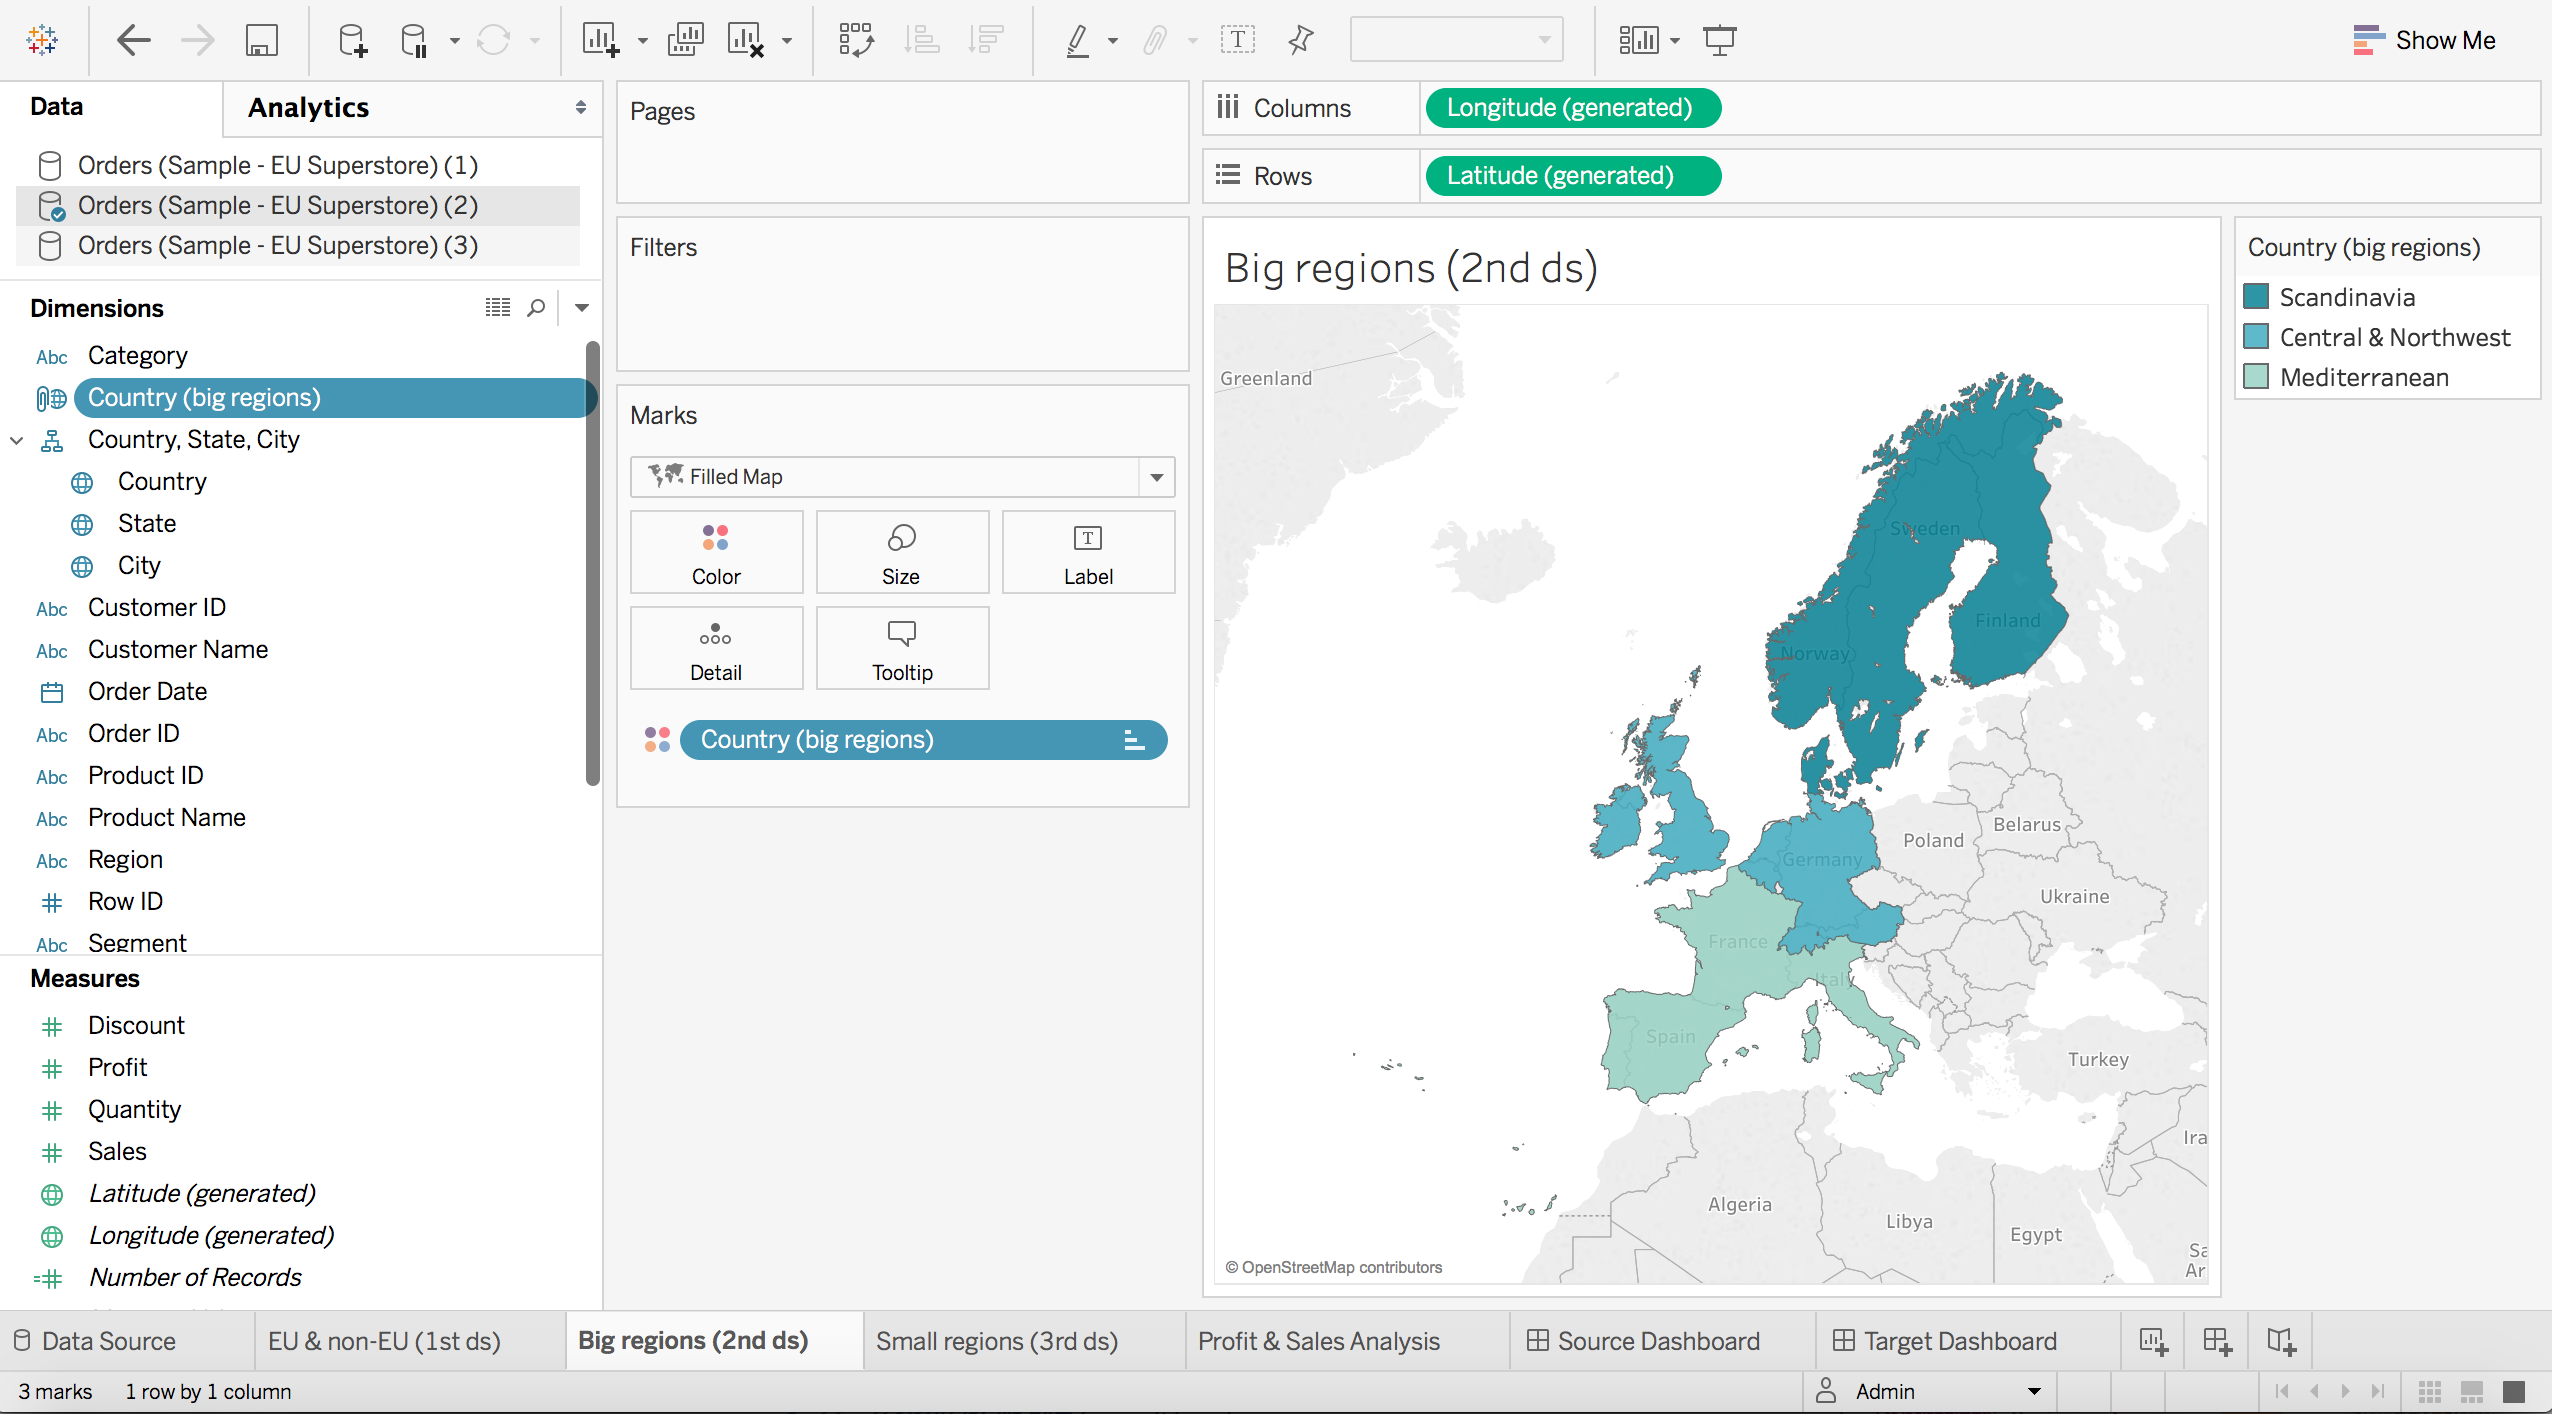The height and width of the screenshot is (1414, 2552).
Task: Sort descending with the toolbar icon
Action: (x=986, y=40)
